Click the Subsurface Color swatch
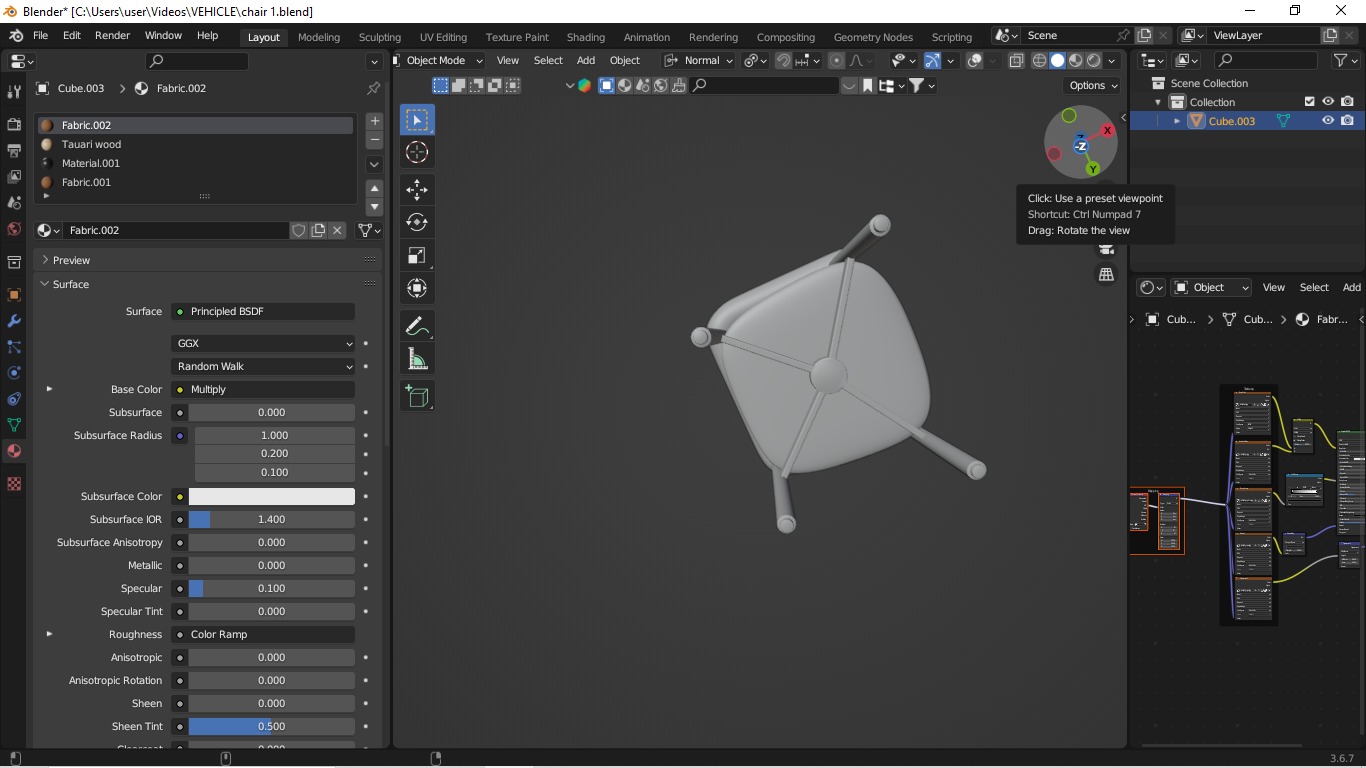 tap(272, 496)
